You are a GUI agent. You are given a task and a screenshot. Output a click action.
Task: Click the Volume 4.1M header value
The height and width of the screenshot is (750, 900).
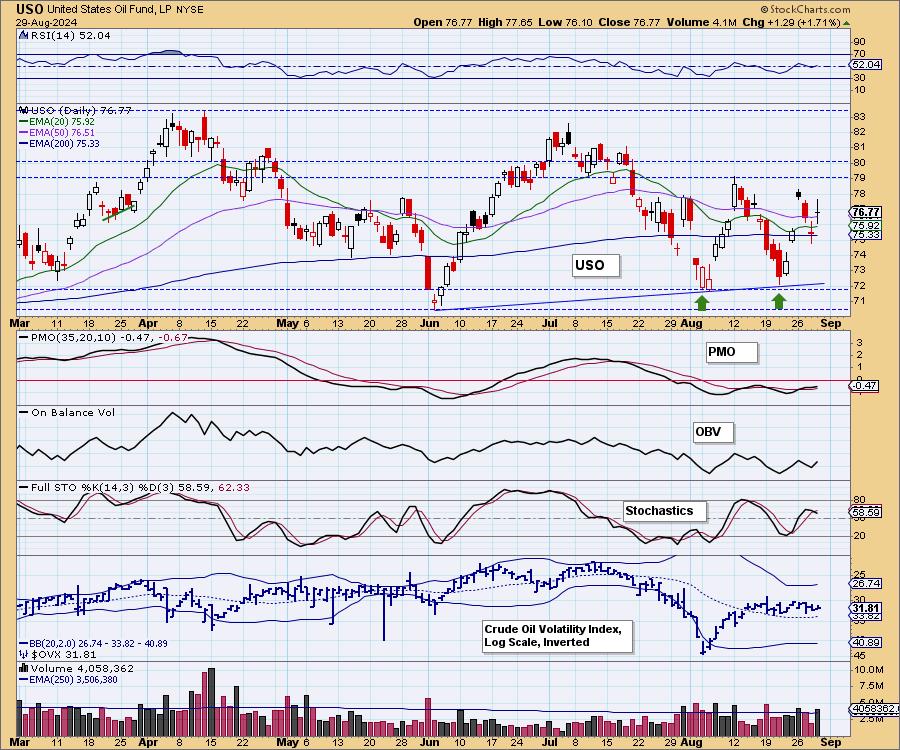(x=702, y=22)
